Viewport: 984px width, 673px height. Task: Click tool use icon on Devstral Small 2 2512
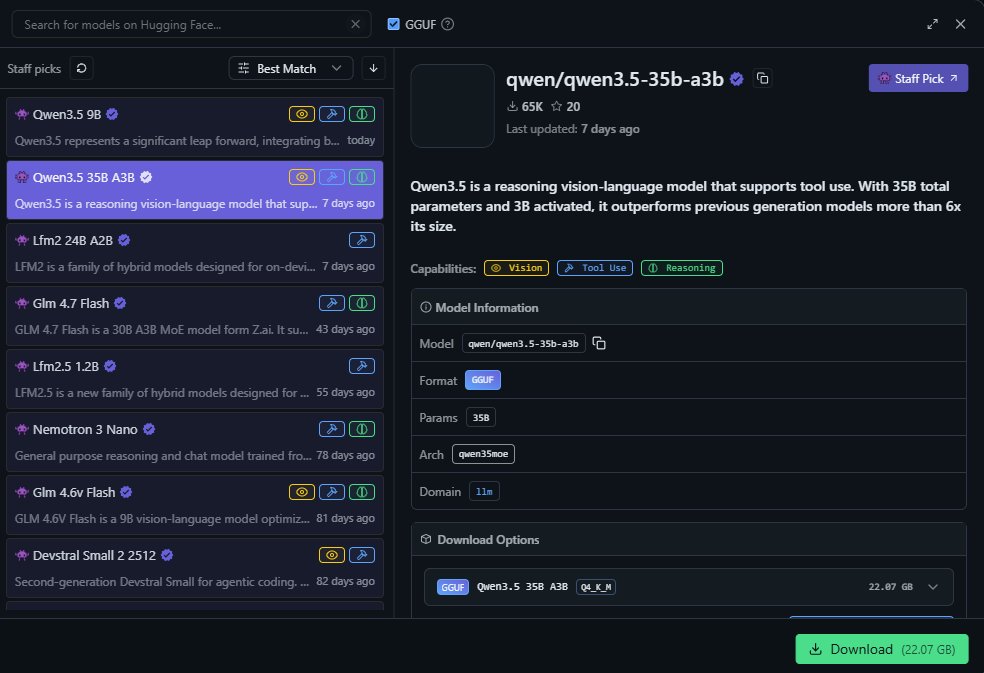(362, 556)
